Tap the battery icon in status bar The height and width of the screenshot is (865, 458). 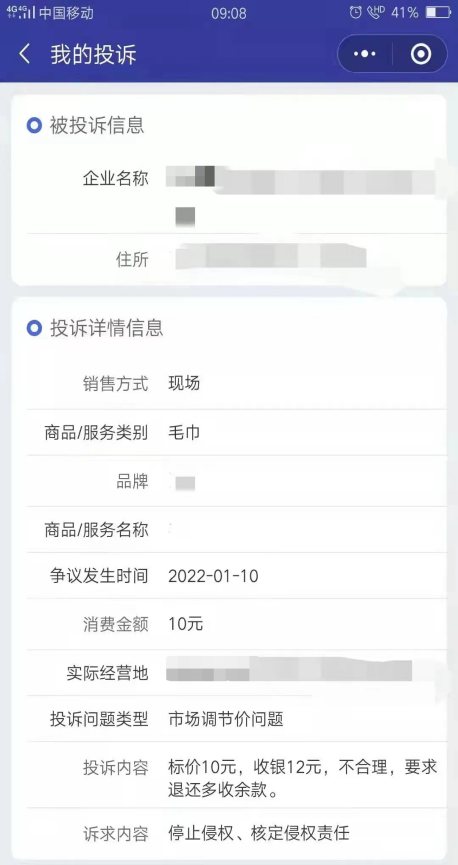coord(438,13)
